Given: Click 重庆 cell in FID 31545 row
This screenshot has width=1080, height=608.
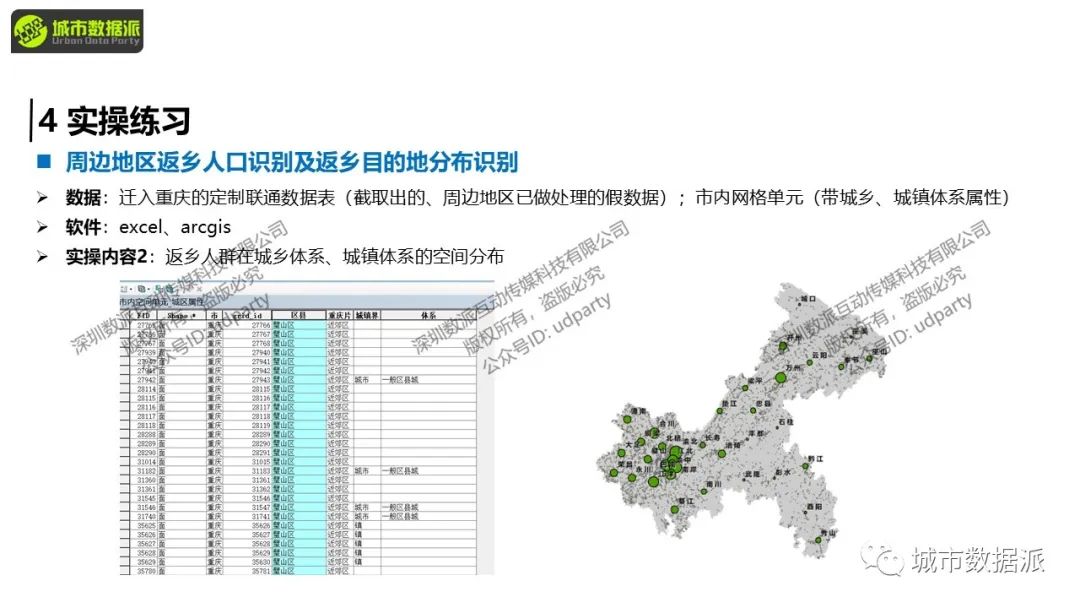Looking at the screenshot, I should click(214, 498).
